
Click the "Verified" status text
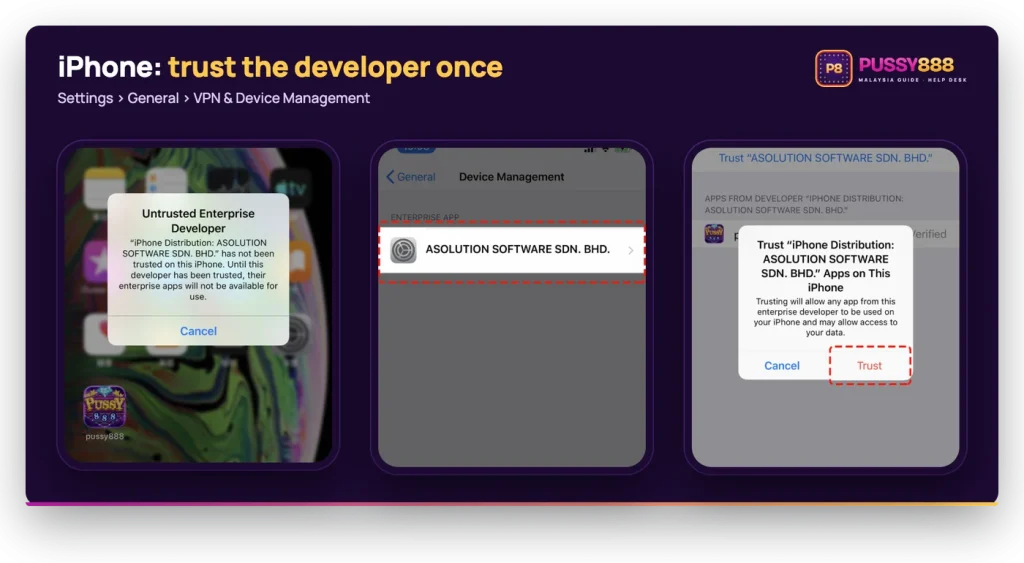click(x=929, y=234)
